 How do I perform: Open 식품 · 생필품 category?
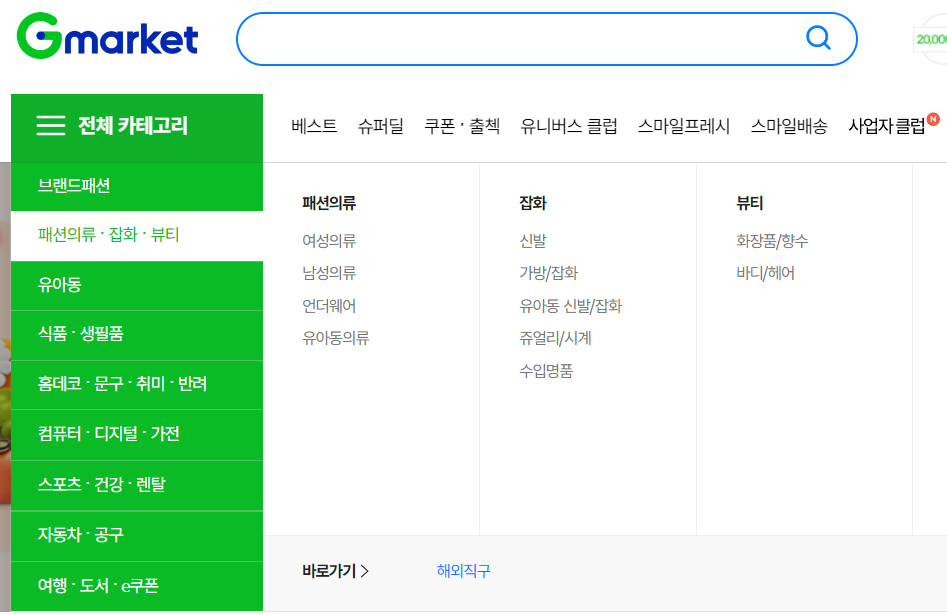137,335
